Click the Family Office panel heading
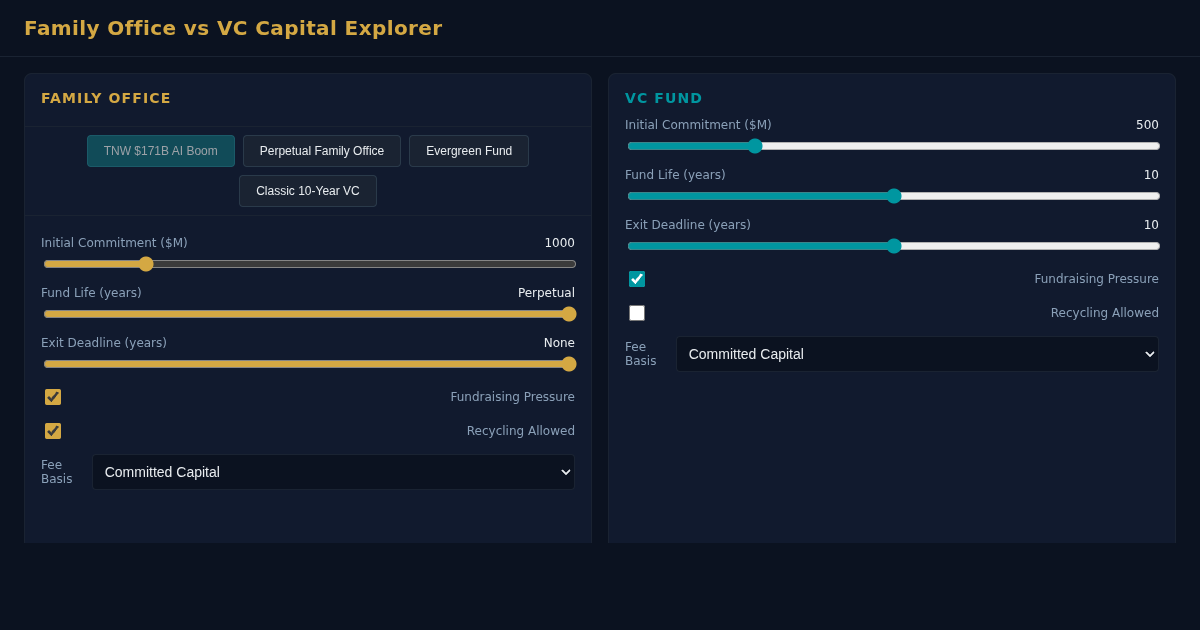This screenshot has width=1200, height=630. click(106, 98)
